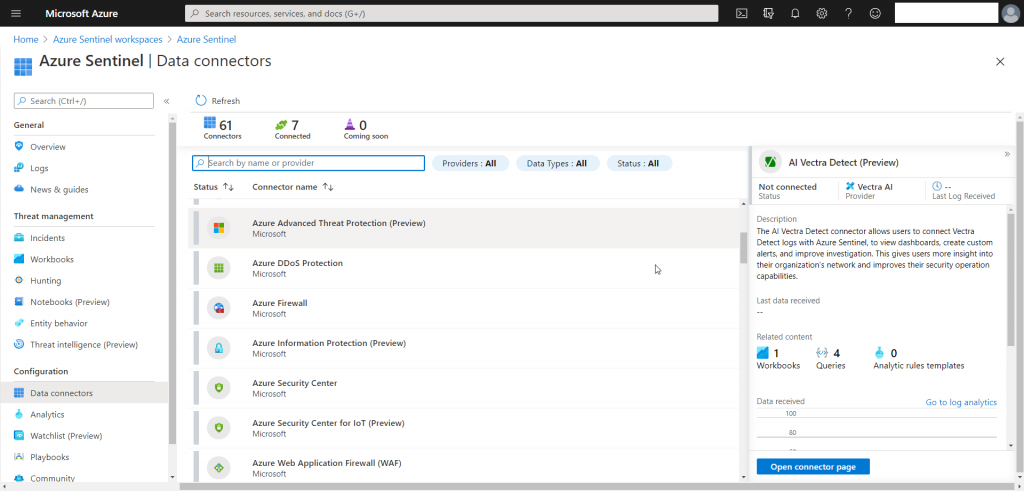Collapse the left navigation menu chevron
The height and width of the screenshot is (491, 1024).
click(x=167, y=101)
